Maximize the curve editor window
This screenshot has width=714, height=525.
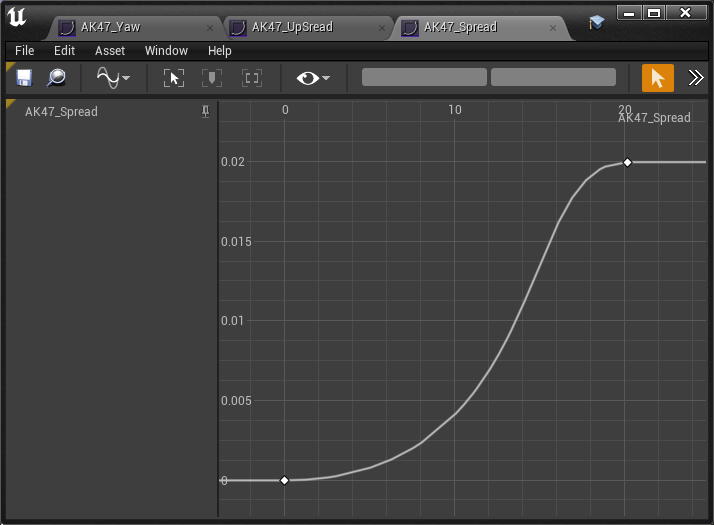[x=654, y=13]
